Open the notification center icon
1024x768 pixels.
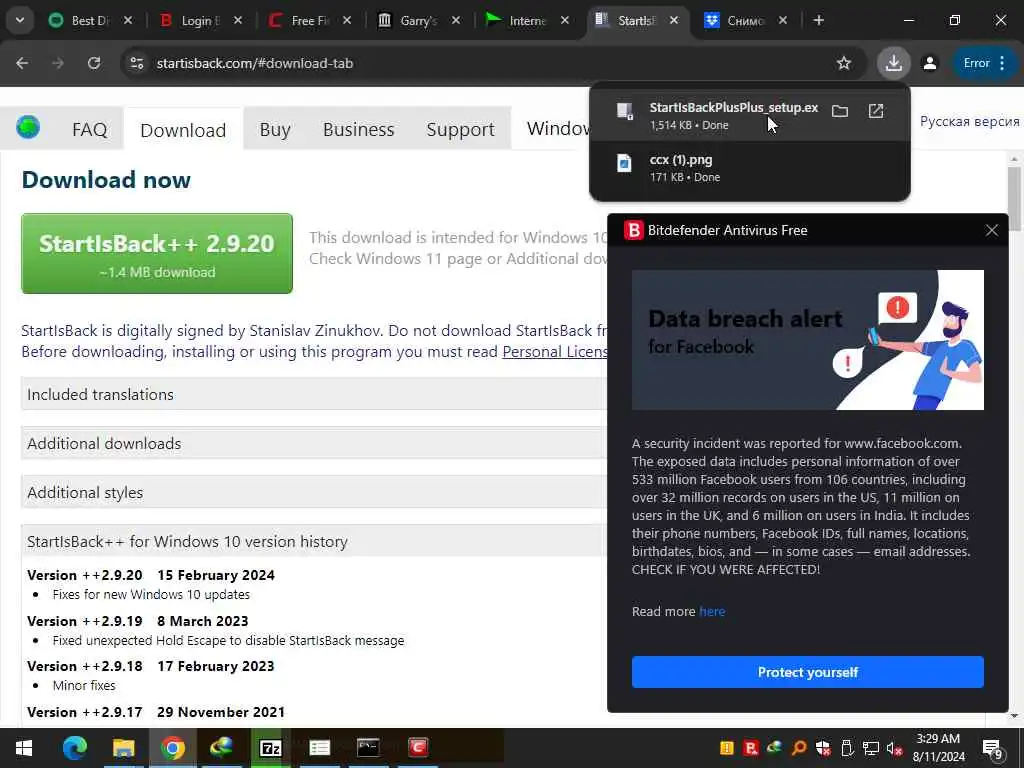(993, 749)
